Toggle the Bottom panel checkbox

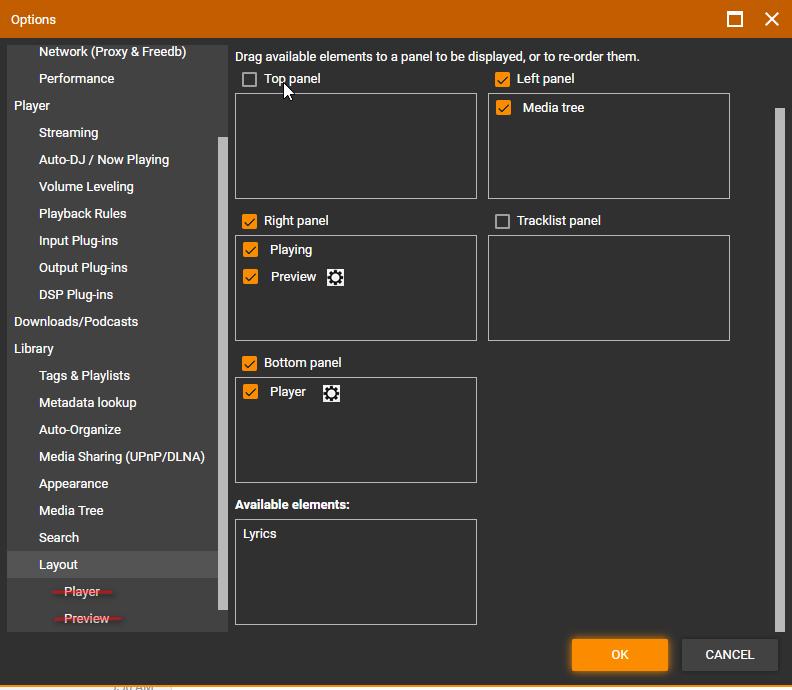250,363
